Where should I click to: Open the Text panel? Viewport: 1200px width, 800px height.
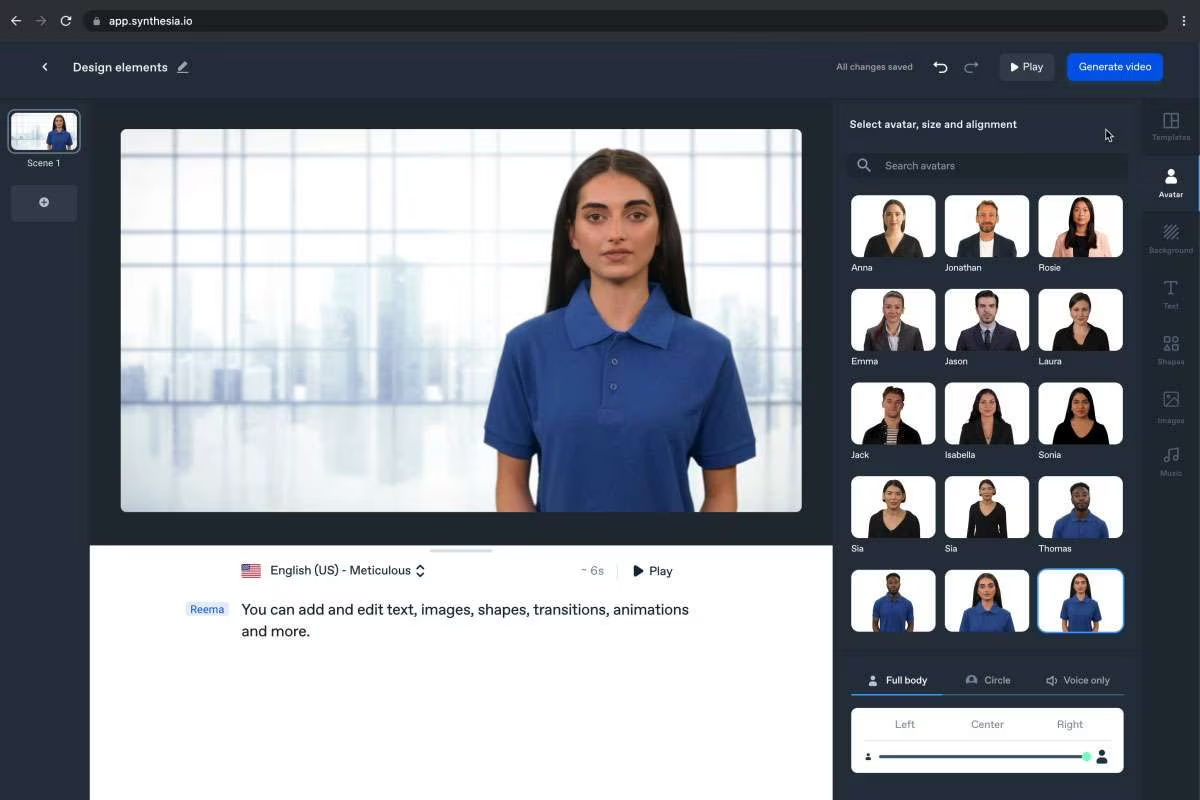[x=1171, y=295]
